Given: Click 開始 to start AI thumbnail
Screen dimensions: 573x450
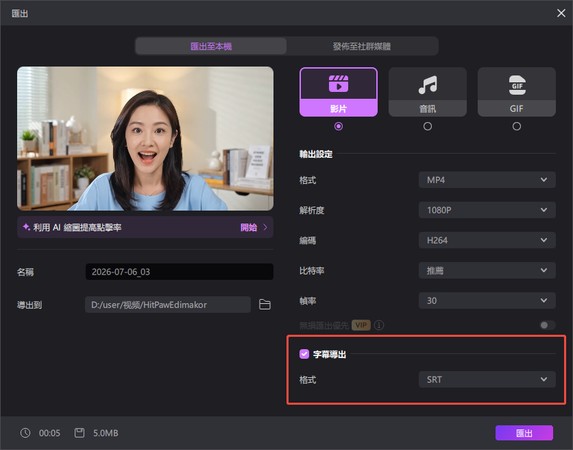Looking at the screenshot, I should (x=248, y=227).
